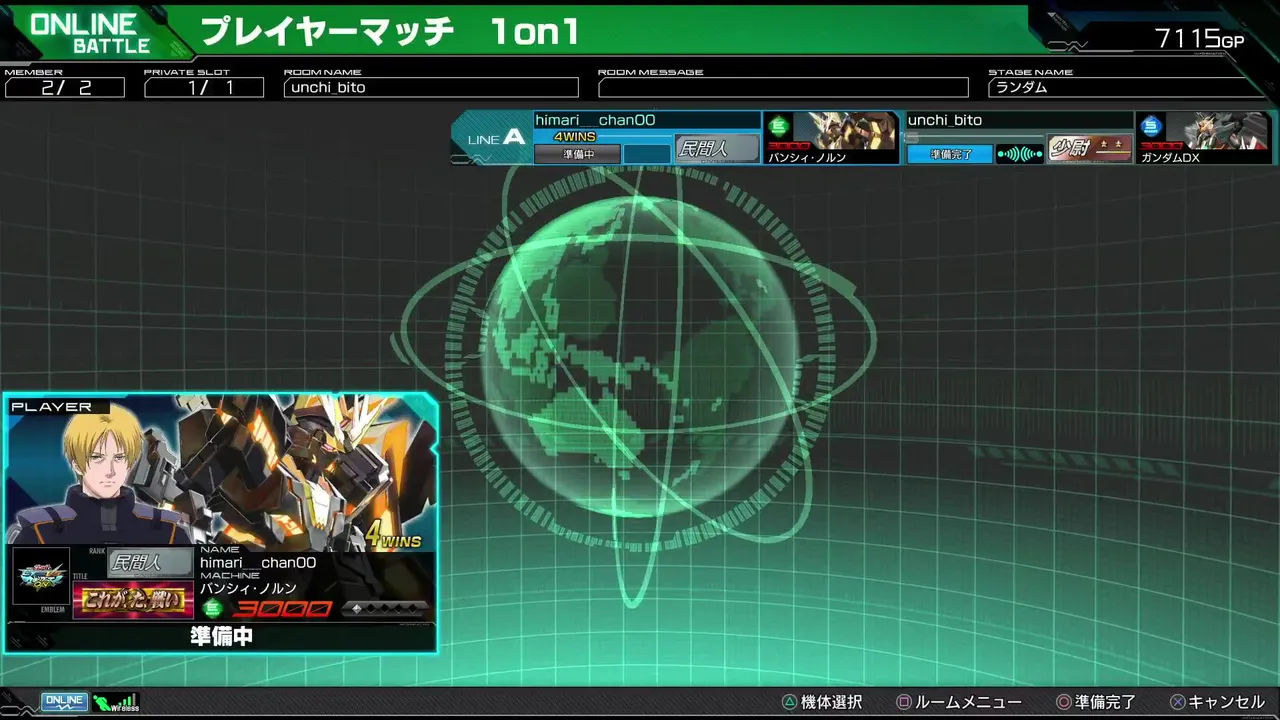Screen dimensions: 1280x720
Task: Click the 4 WINS badge in the player card
Action: click(x=393, y=535)
